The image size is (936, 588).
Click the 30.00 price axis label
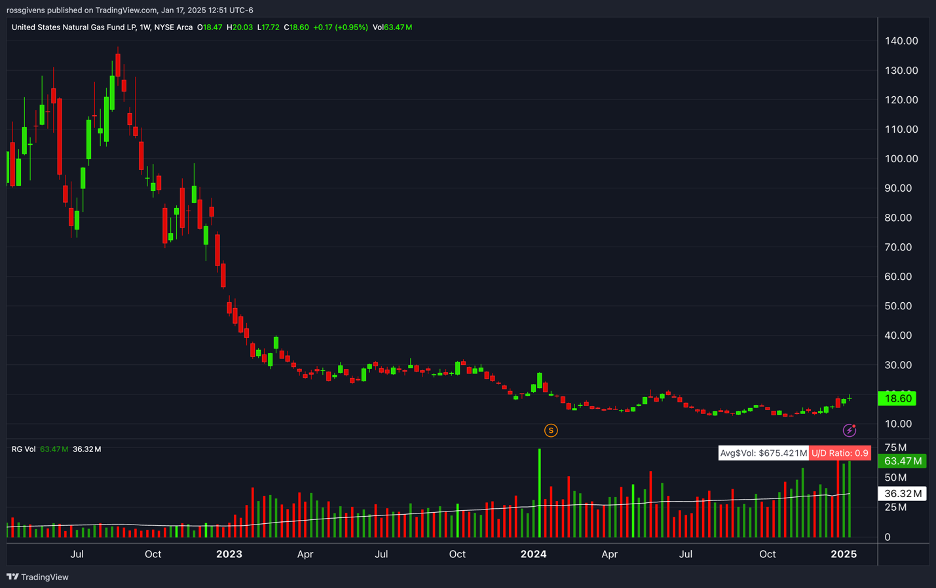pyautogui.click(x=898, y=365)
